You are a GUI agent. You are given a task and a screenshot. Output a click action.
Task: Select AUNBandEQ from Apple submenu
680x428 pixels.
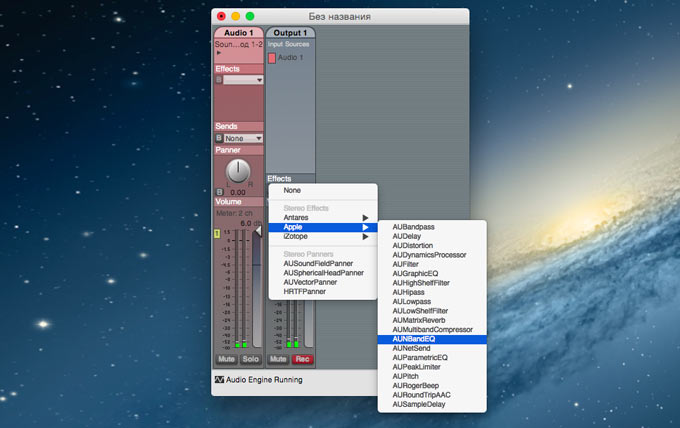pyautogui.click(x=419, y=339)
